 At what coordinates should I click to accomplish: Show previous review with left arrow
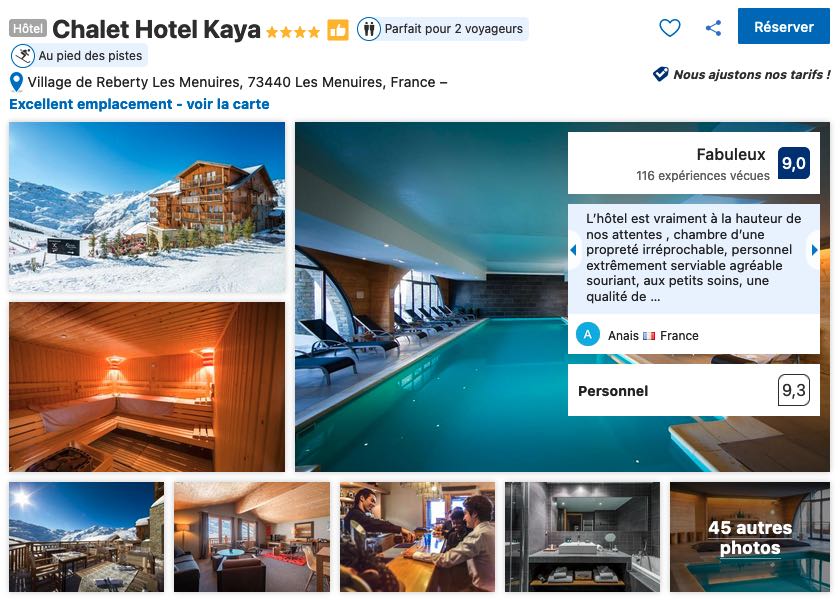tap(573, 250)
